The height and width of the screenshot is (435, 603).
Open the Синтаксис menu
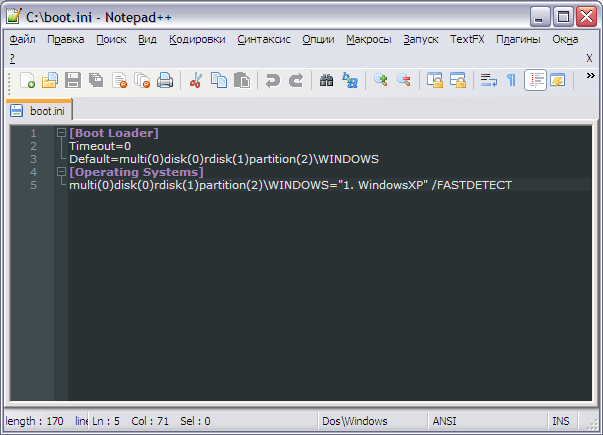pos(264,39)
